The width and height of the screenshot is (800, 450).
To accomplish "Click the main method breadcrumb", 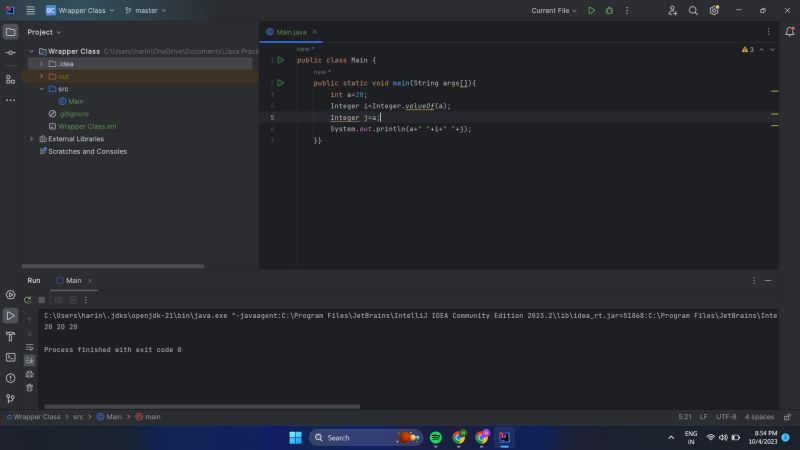I will point(148,417).
